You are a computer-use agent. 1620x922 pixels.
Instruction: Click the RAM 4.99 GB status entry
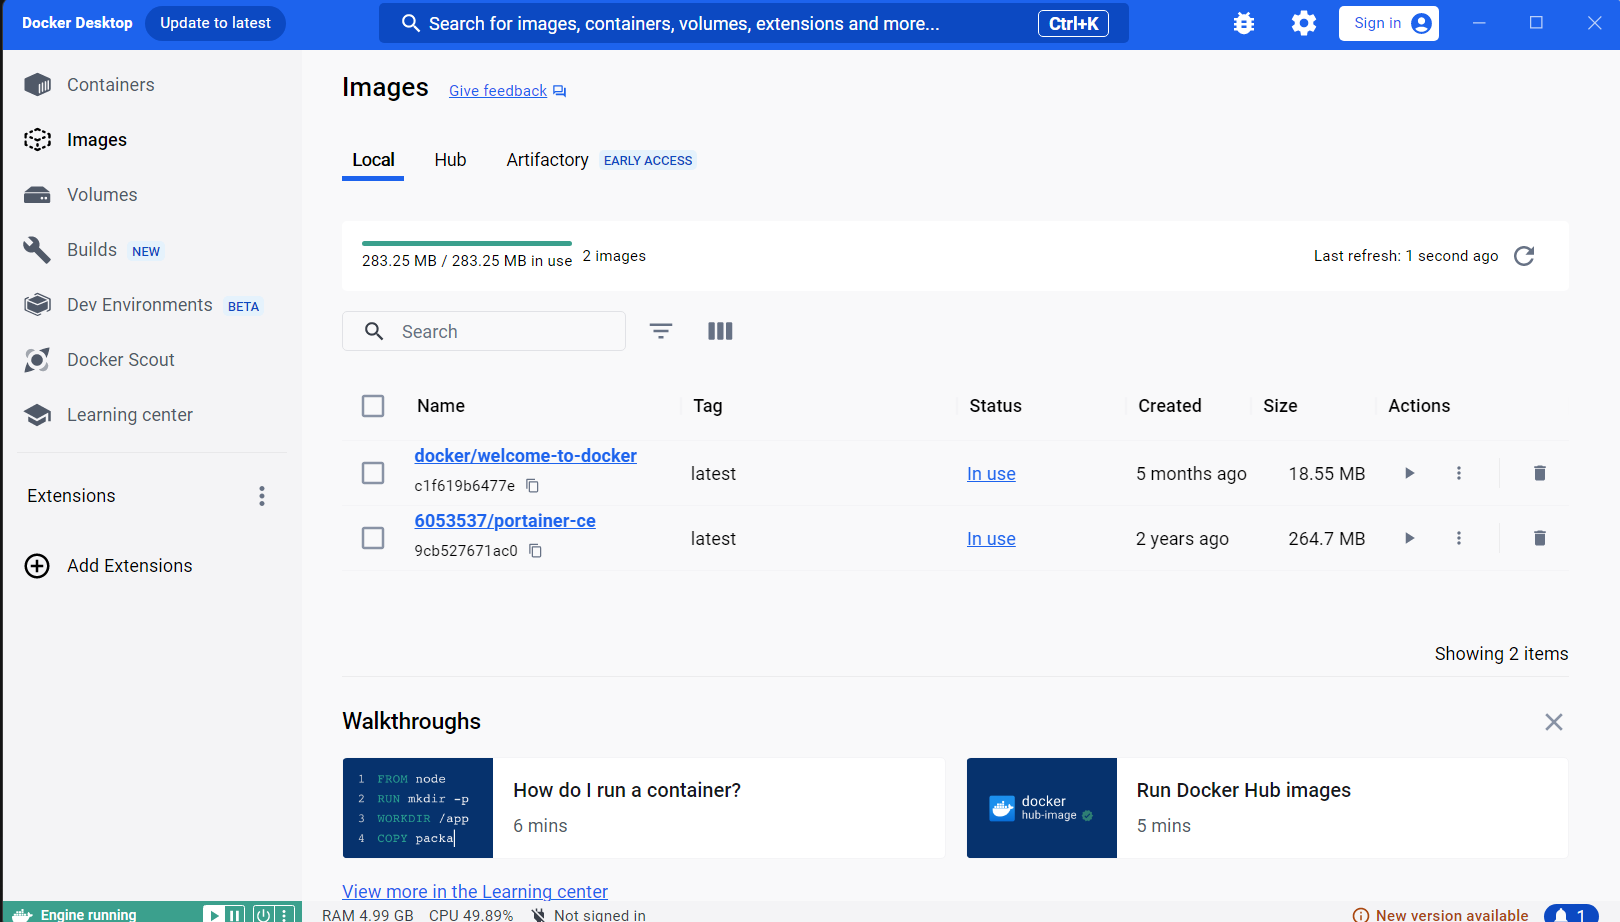[368, 915]
